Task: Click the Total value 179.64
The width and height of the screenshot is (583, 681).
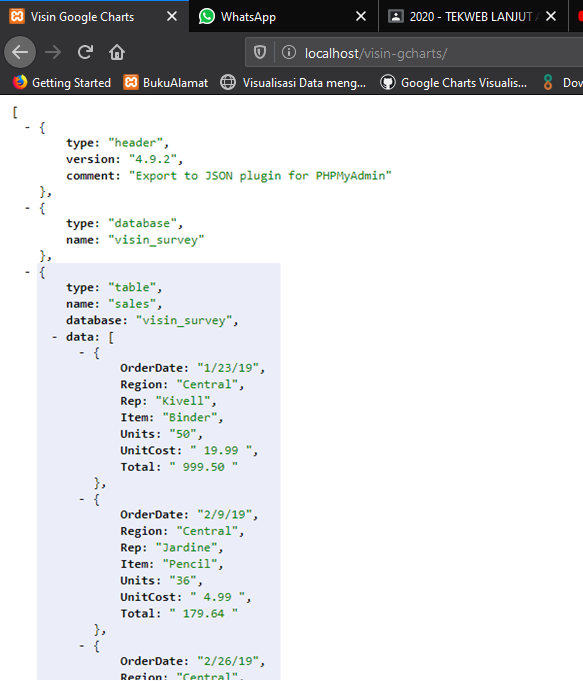Action: point(203,614)
